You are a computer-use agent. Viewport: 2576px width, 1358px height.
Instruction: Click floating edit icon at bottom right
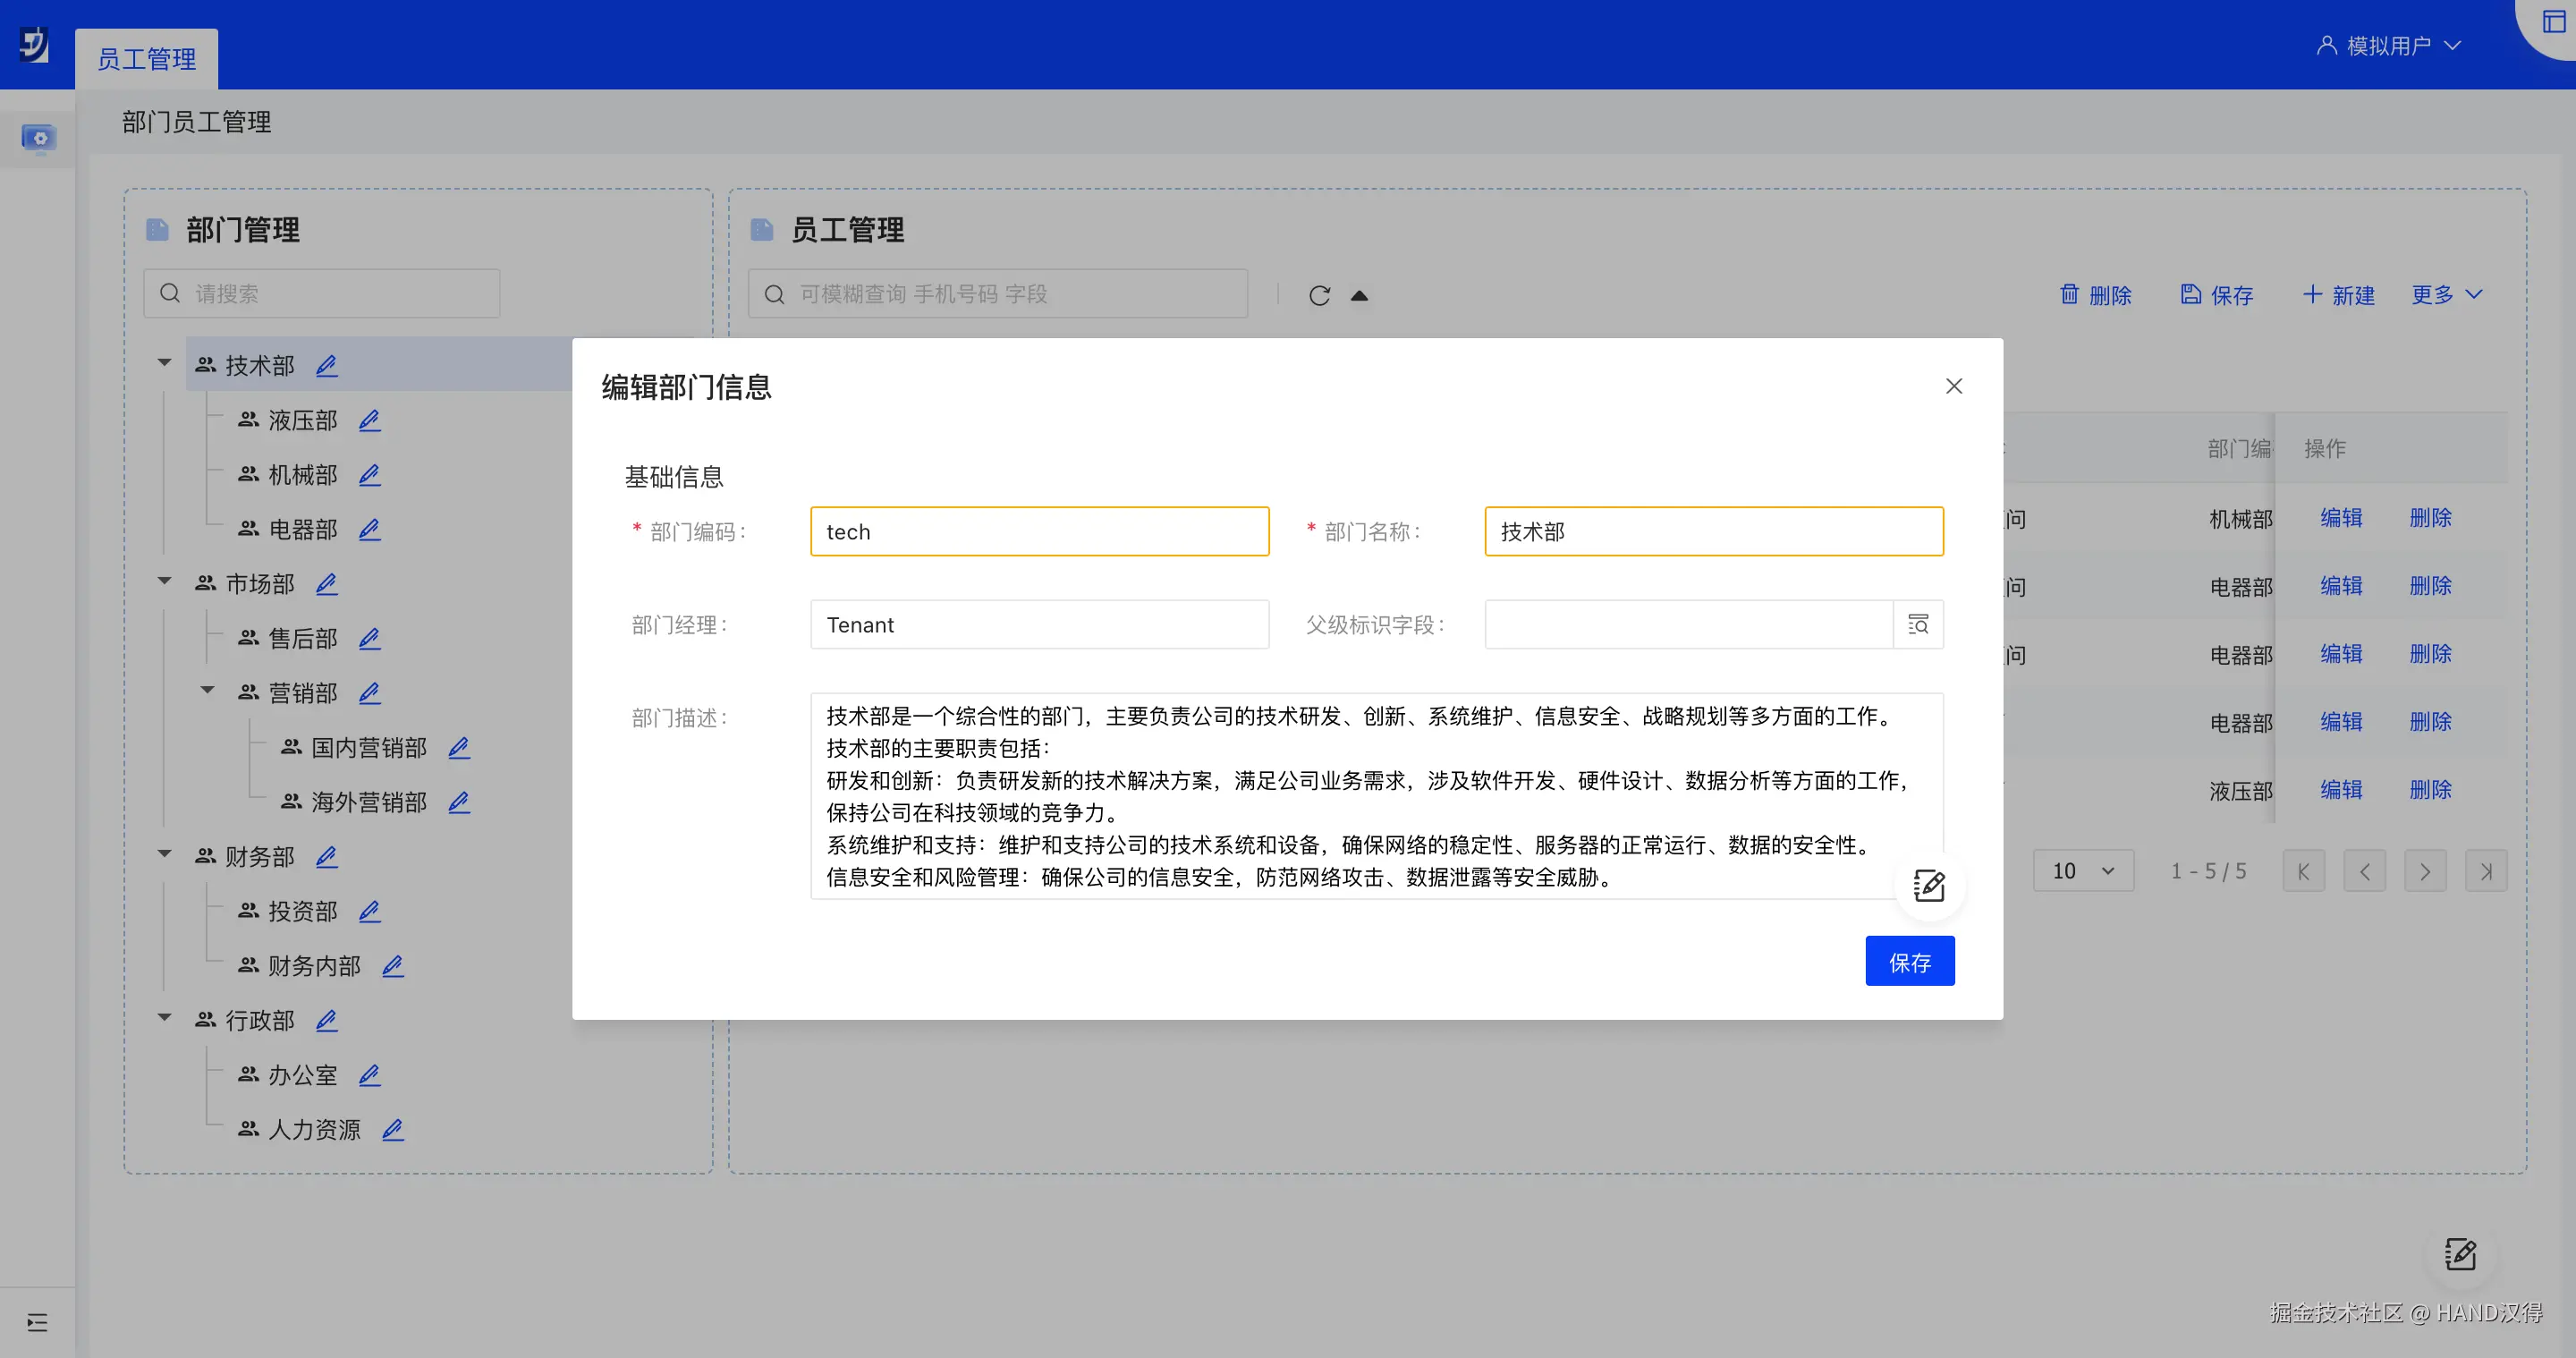point(2459,1253)
